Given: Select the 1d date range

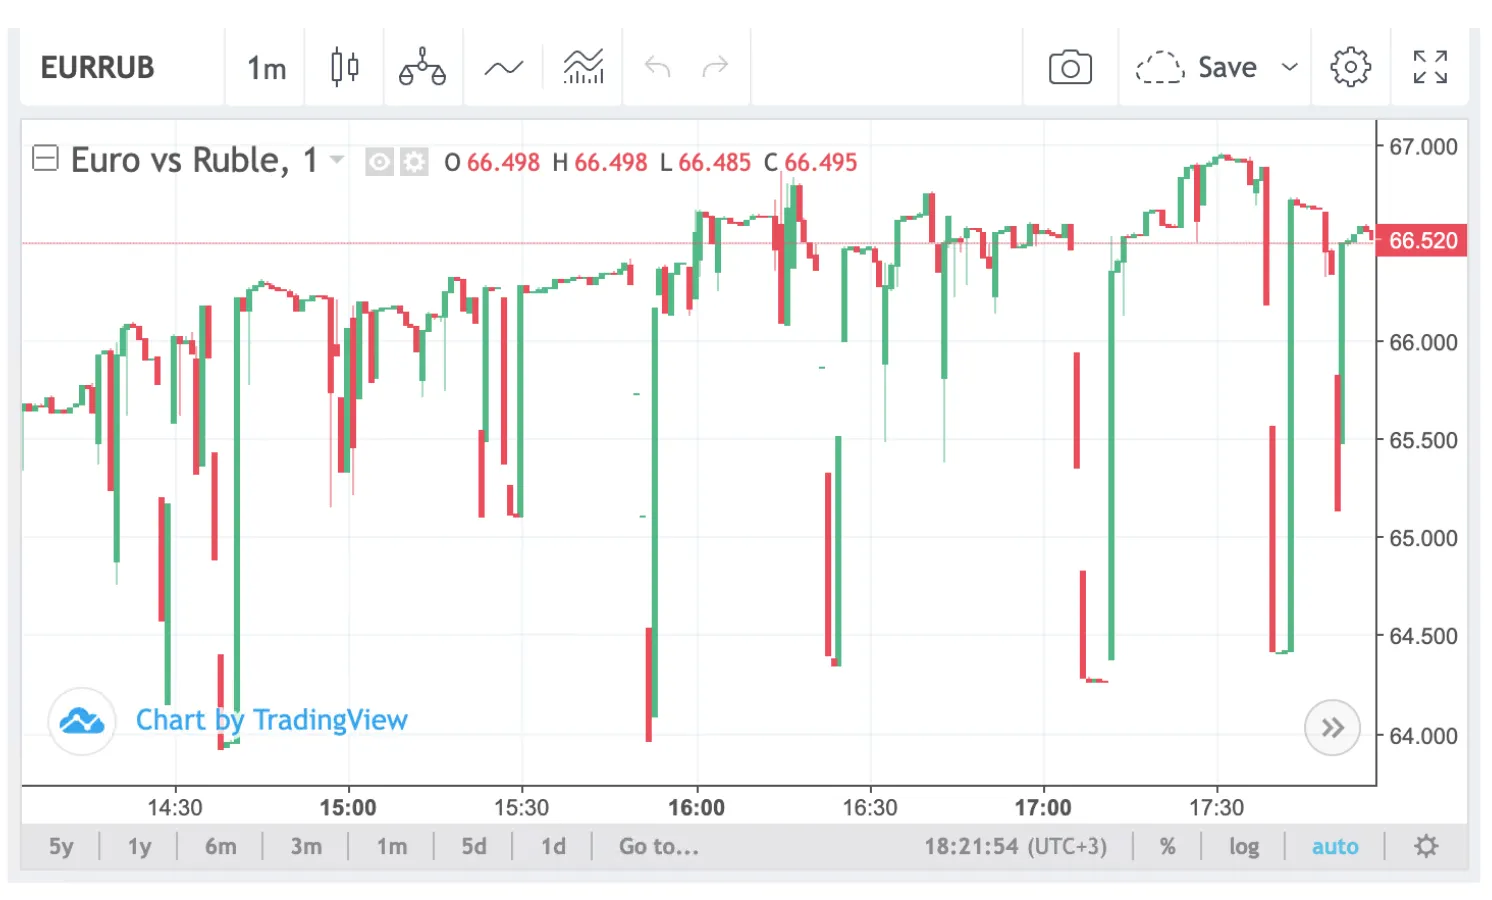Looking at the screenshot, I should pyautogui.click(x=553, y=847).
